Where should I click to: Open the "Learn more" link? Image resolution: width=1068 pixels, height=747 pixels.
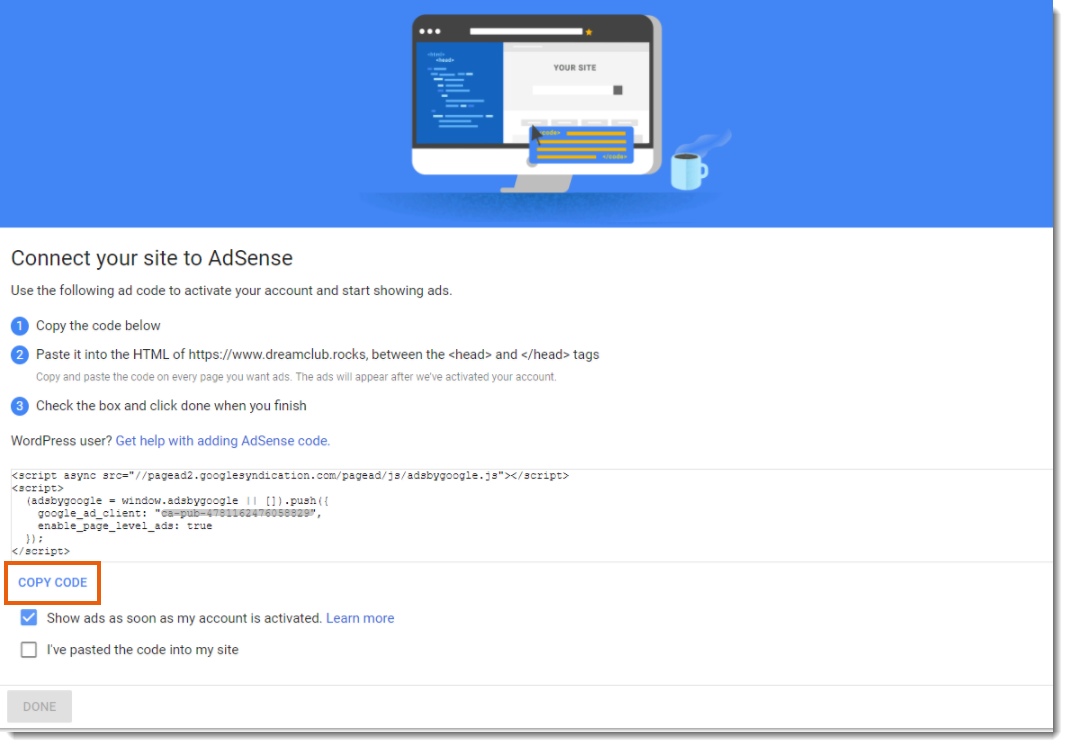(x=360, y=618)
